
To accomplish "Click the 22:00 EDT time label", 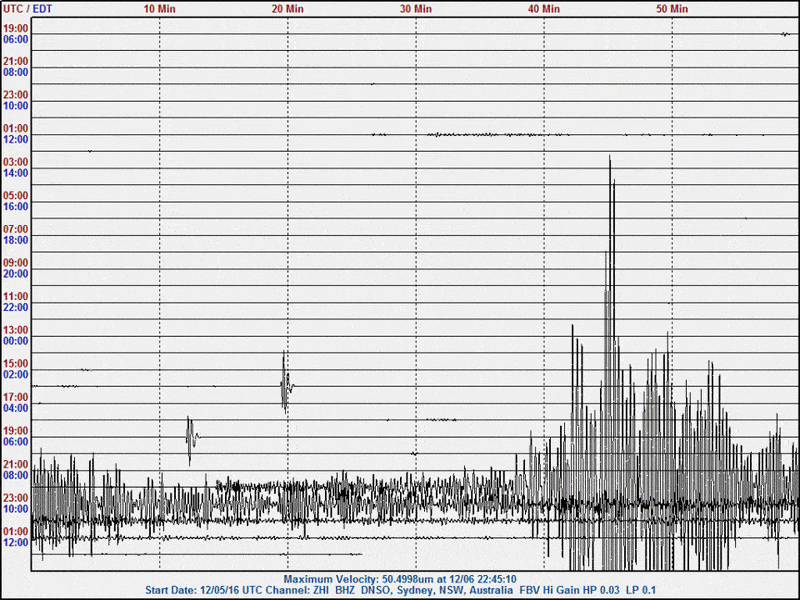I will (16, 308).
